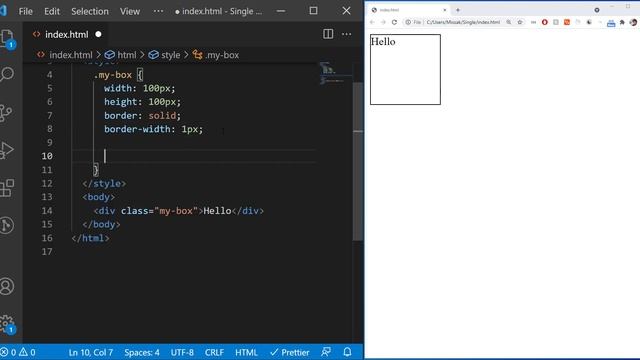This screenshot has height=360, width=640.
Task: Click the Hello box in browser page
Action: (x=405, y=69)
